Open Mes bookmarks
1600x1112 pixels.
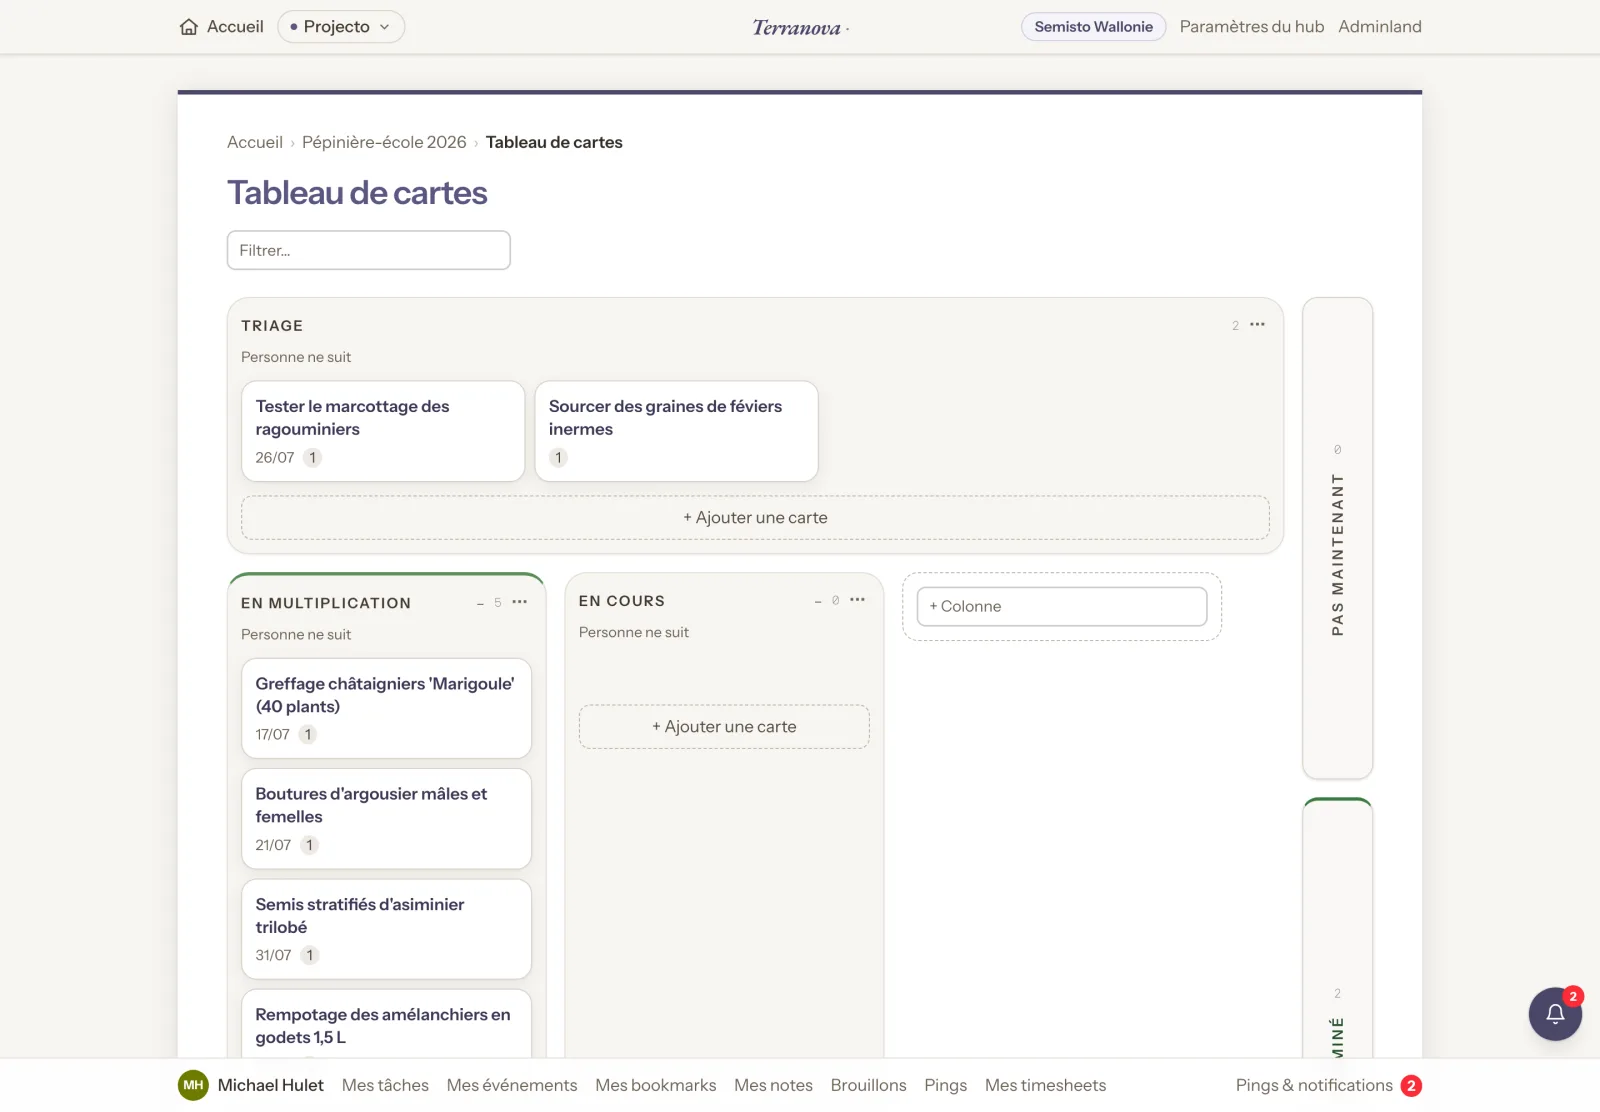point(656,1085)
